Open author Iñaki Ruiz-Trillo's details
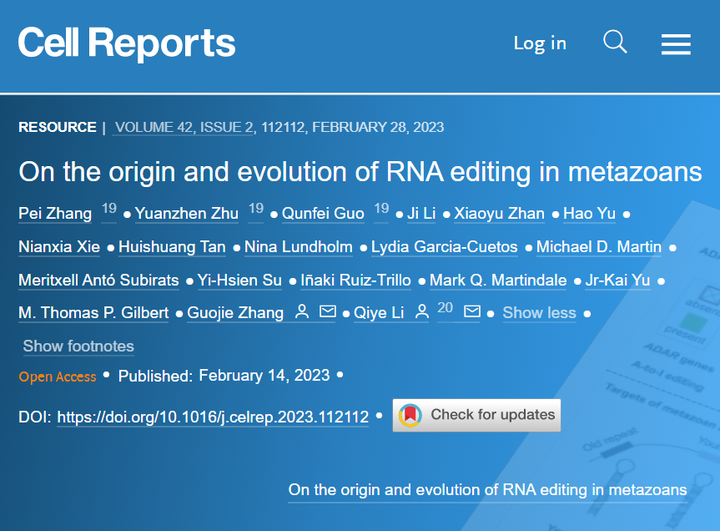The height and width of the screenshot is (531, 720). (357, 280)
